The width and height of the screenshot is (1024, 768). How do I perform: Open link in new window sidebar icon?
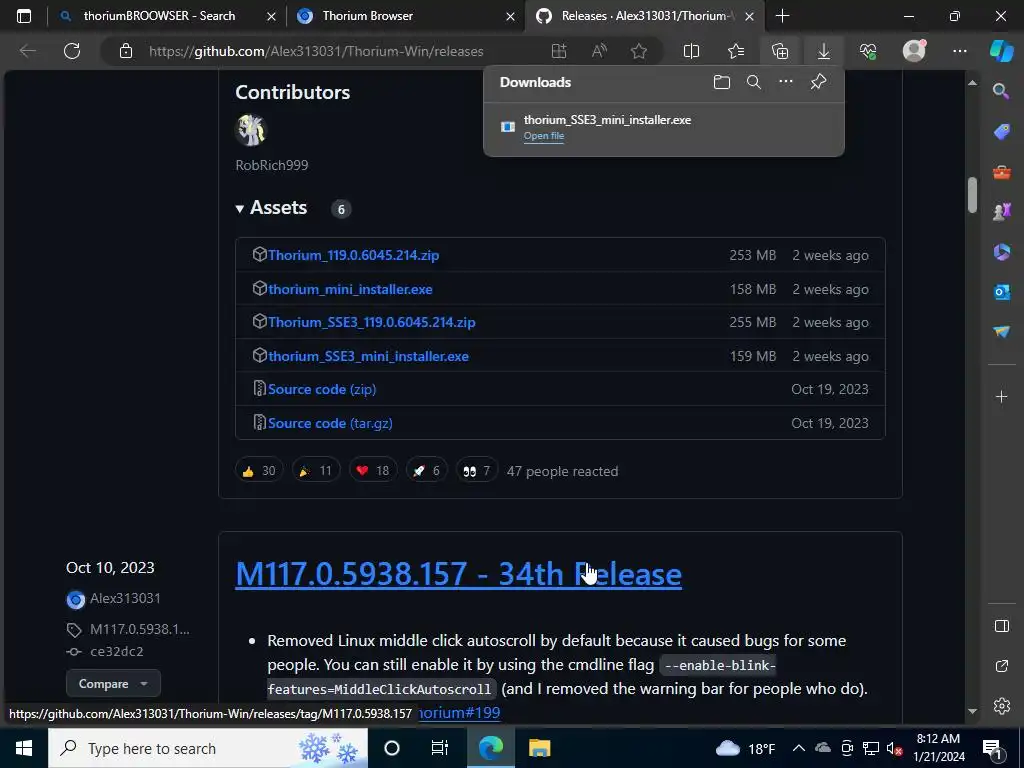coord(1001,666)
